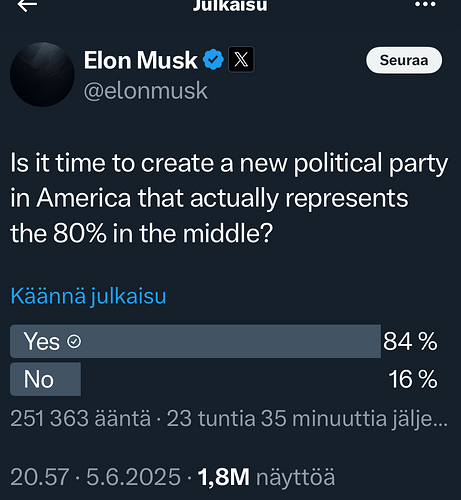
Task: Click the selected-vote checkmark next to Yes
Action: [74, 342]
